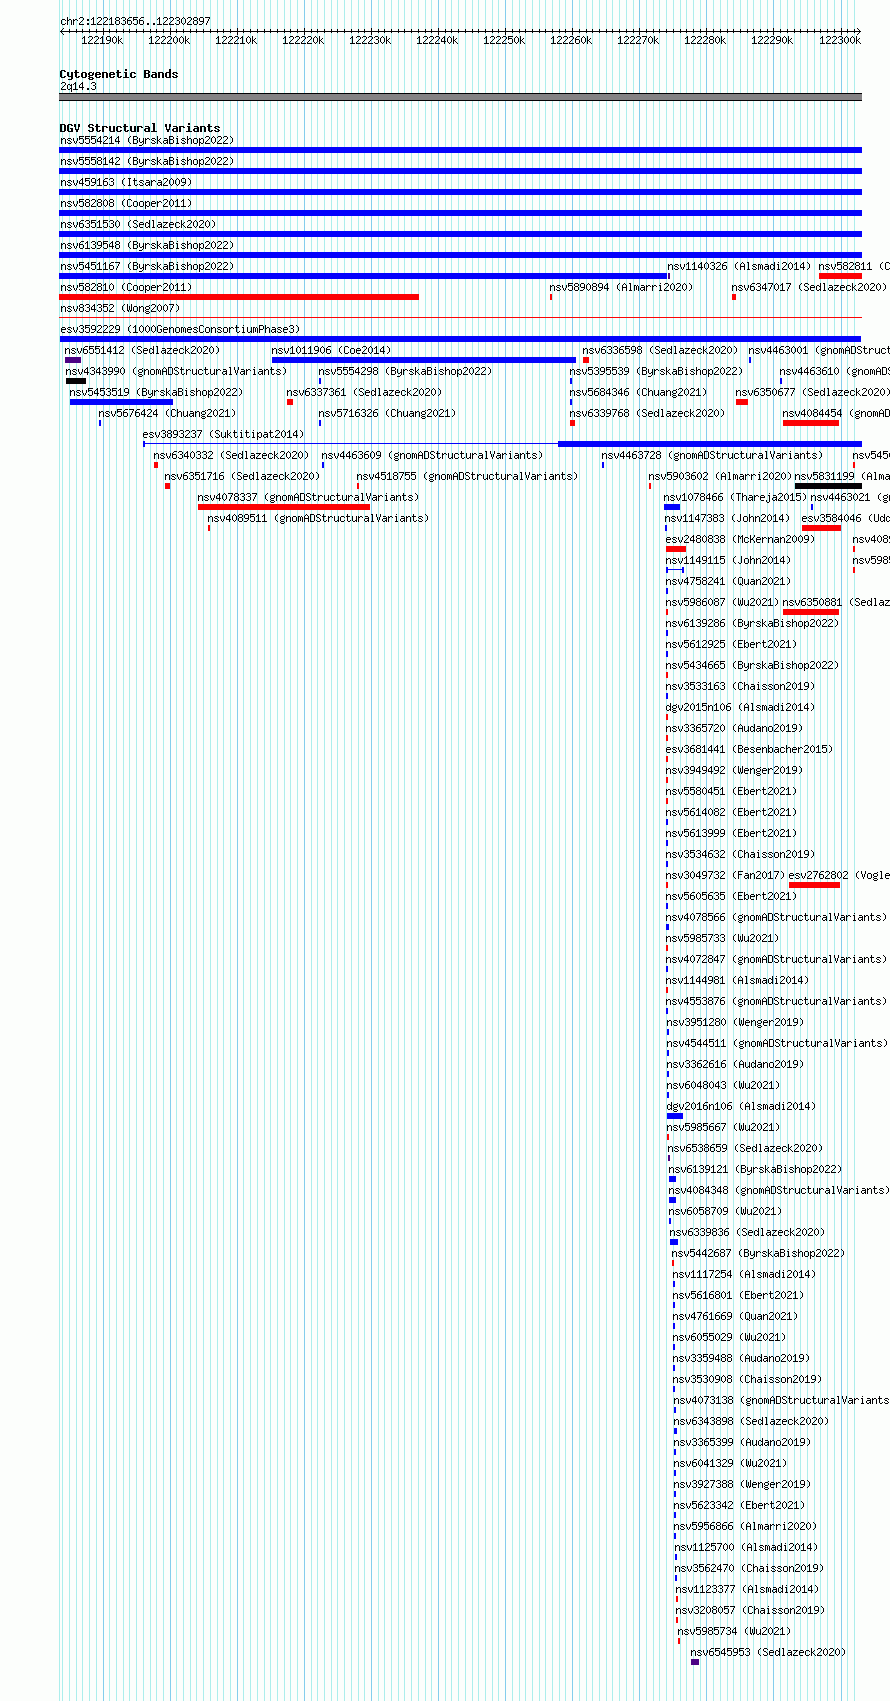This screenshot has width=890, height=1701.
Task: Click nsv5442687 (ByrskaBishop2022) label
Action: coord(759,1254)
